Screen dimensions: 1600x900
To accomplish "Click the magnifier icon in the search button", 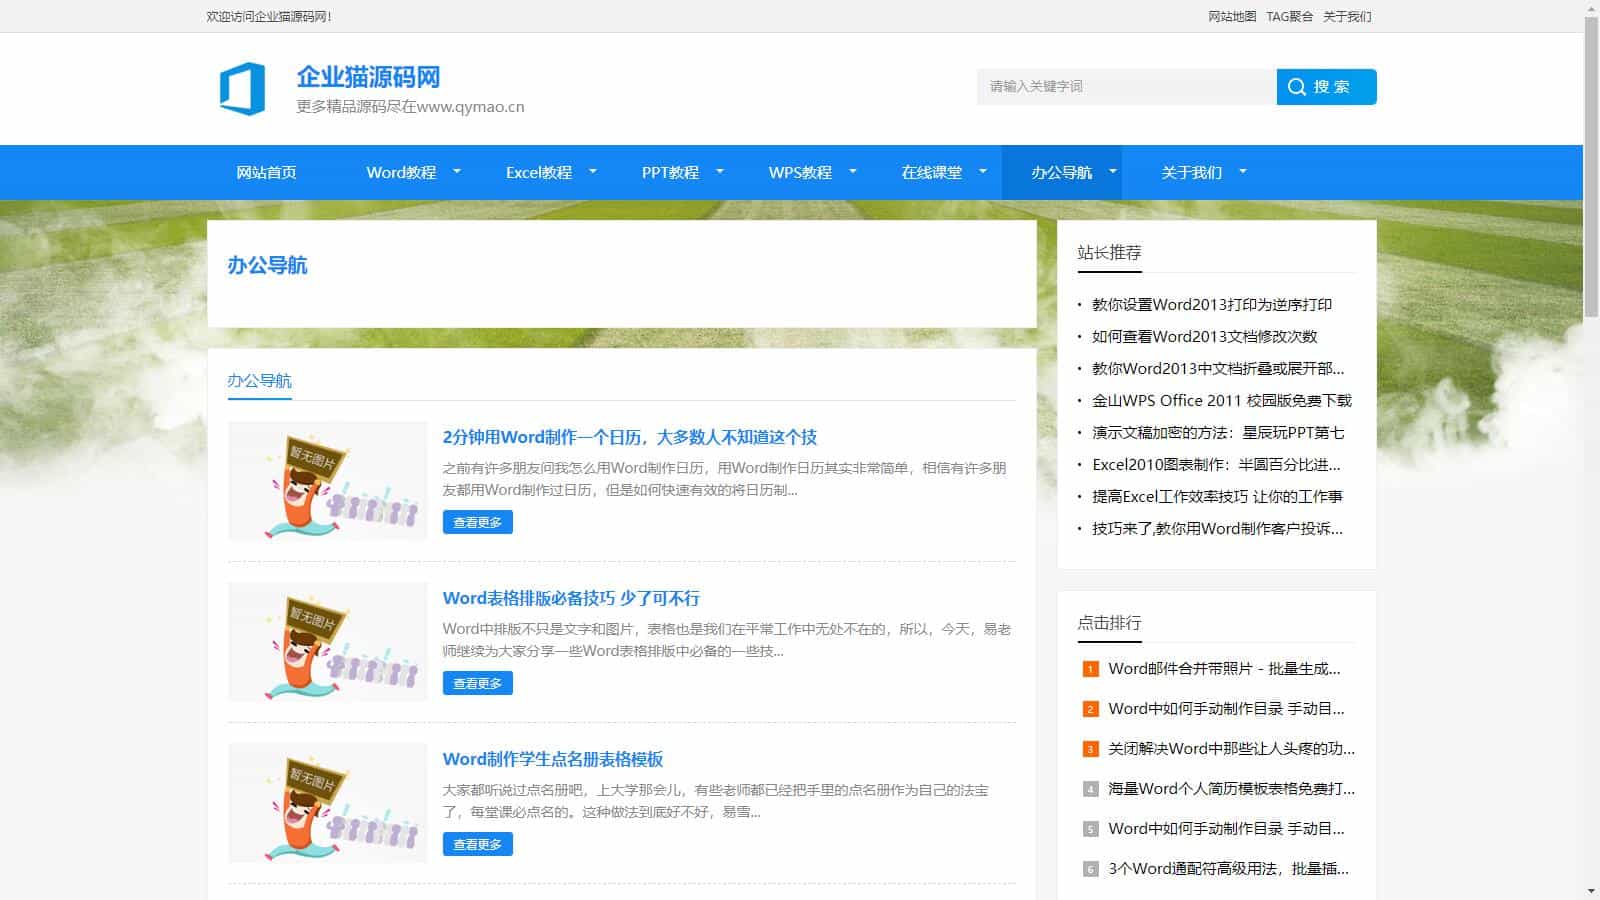I will point(1297,87).
